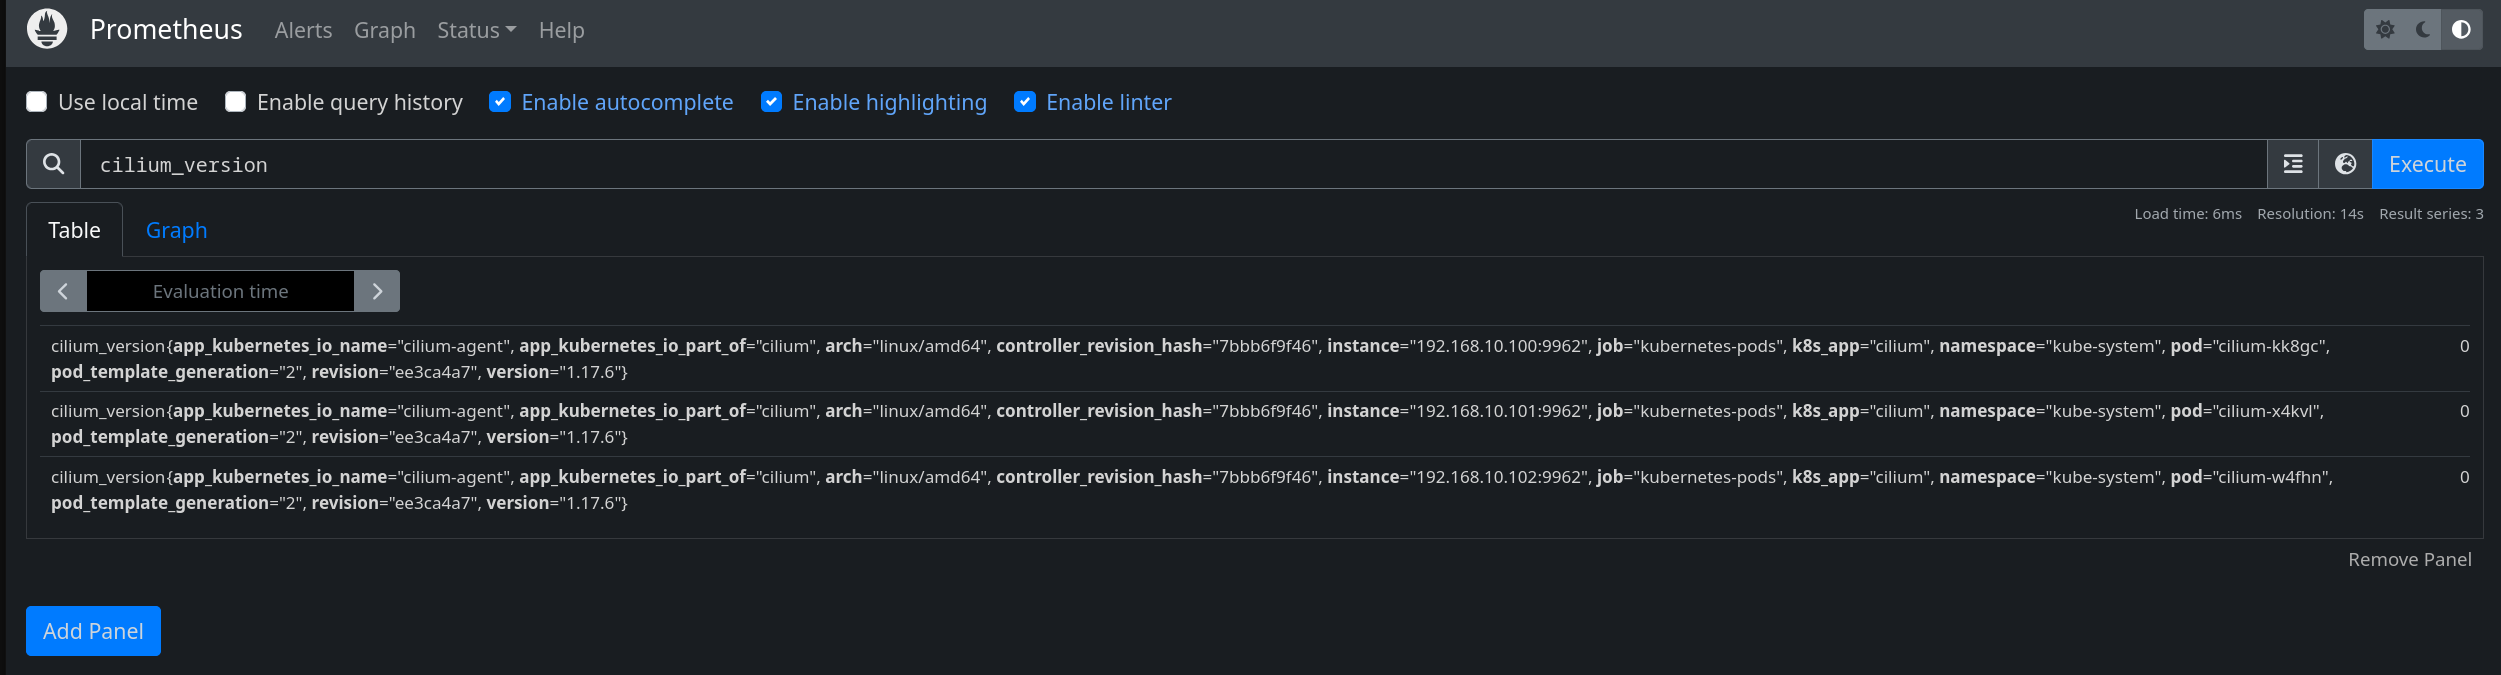Image resolution: width=2501 pixels, height=675 pixels.
Task: Expand the Status dropdown menu
Action: coord(477,31)
